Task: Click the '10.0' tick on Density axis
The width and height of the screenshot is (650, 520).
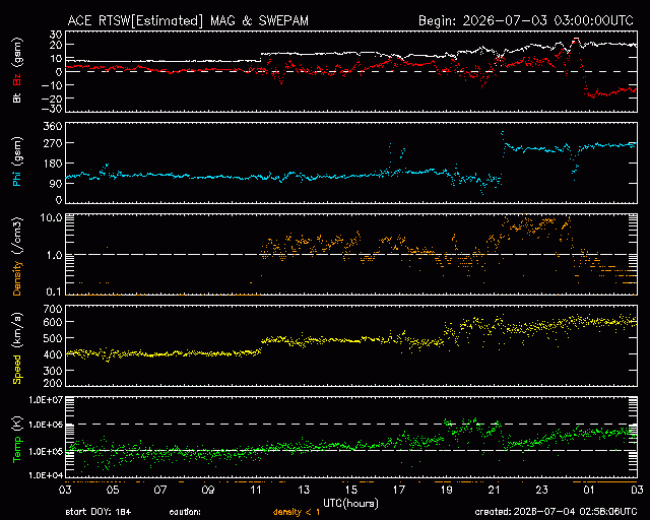Action: click(51, 218)
